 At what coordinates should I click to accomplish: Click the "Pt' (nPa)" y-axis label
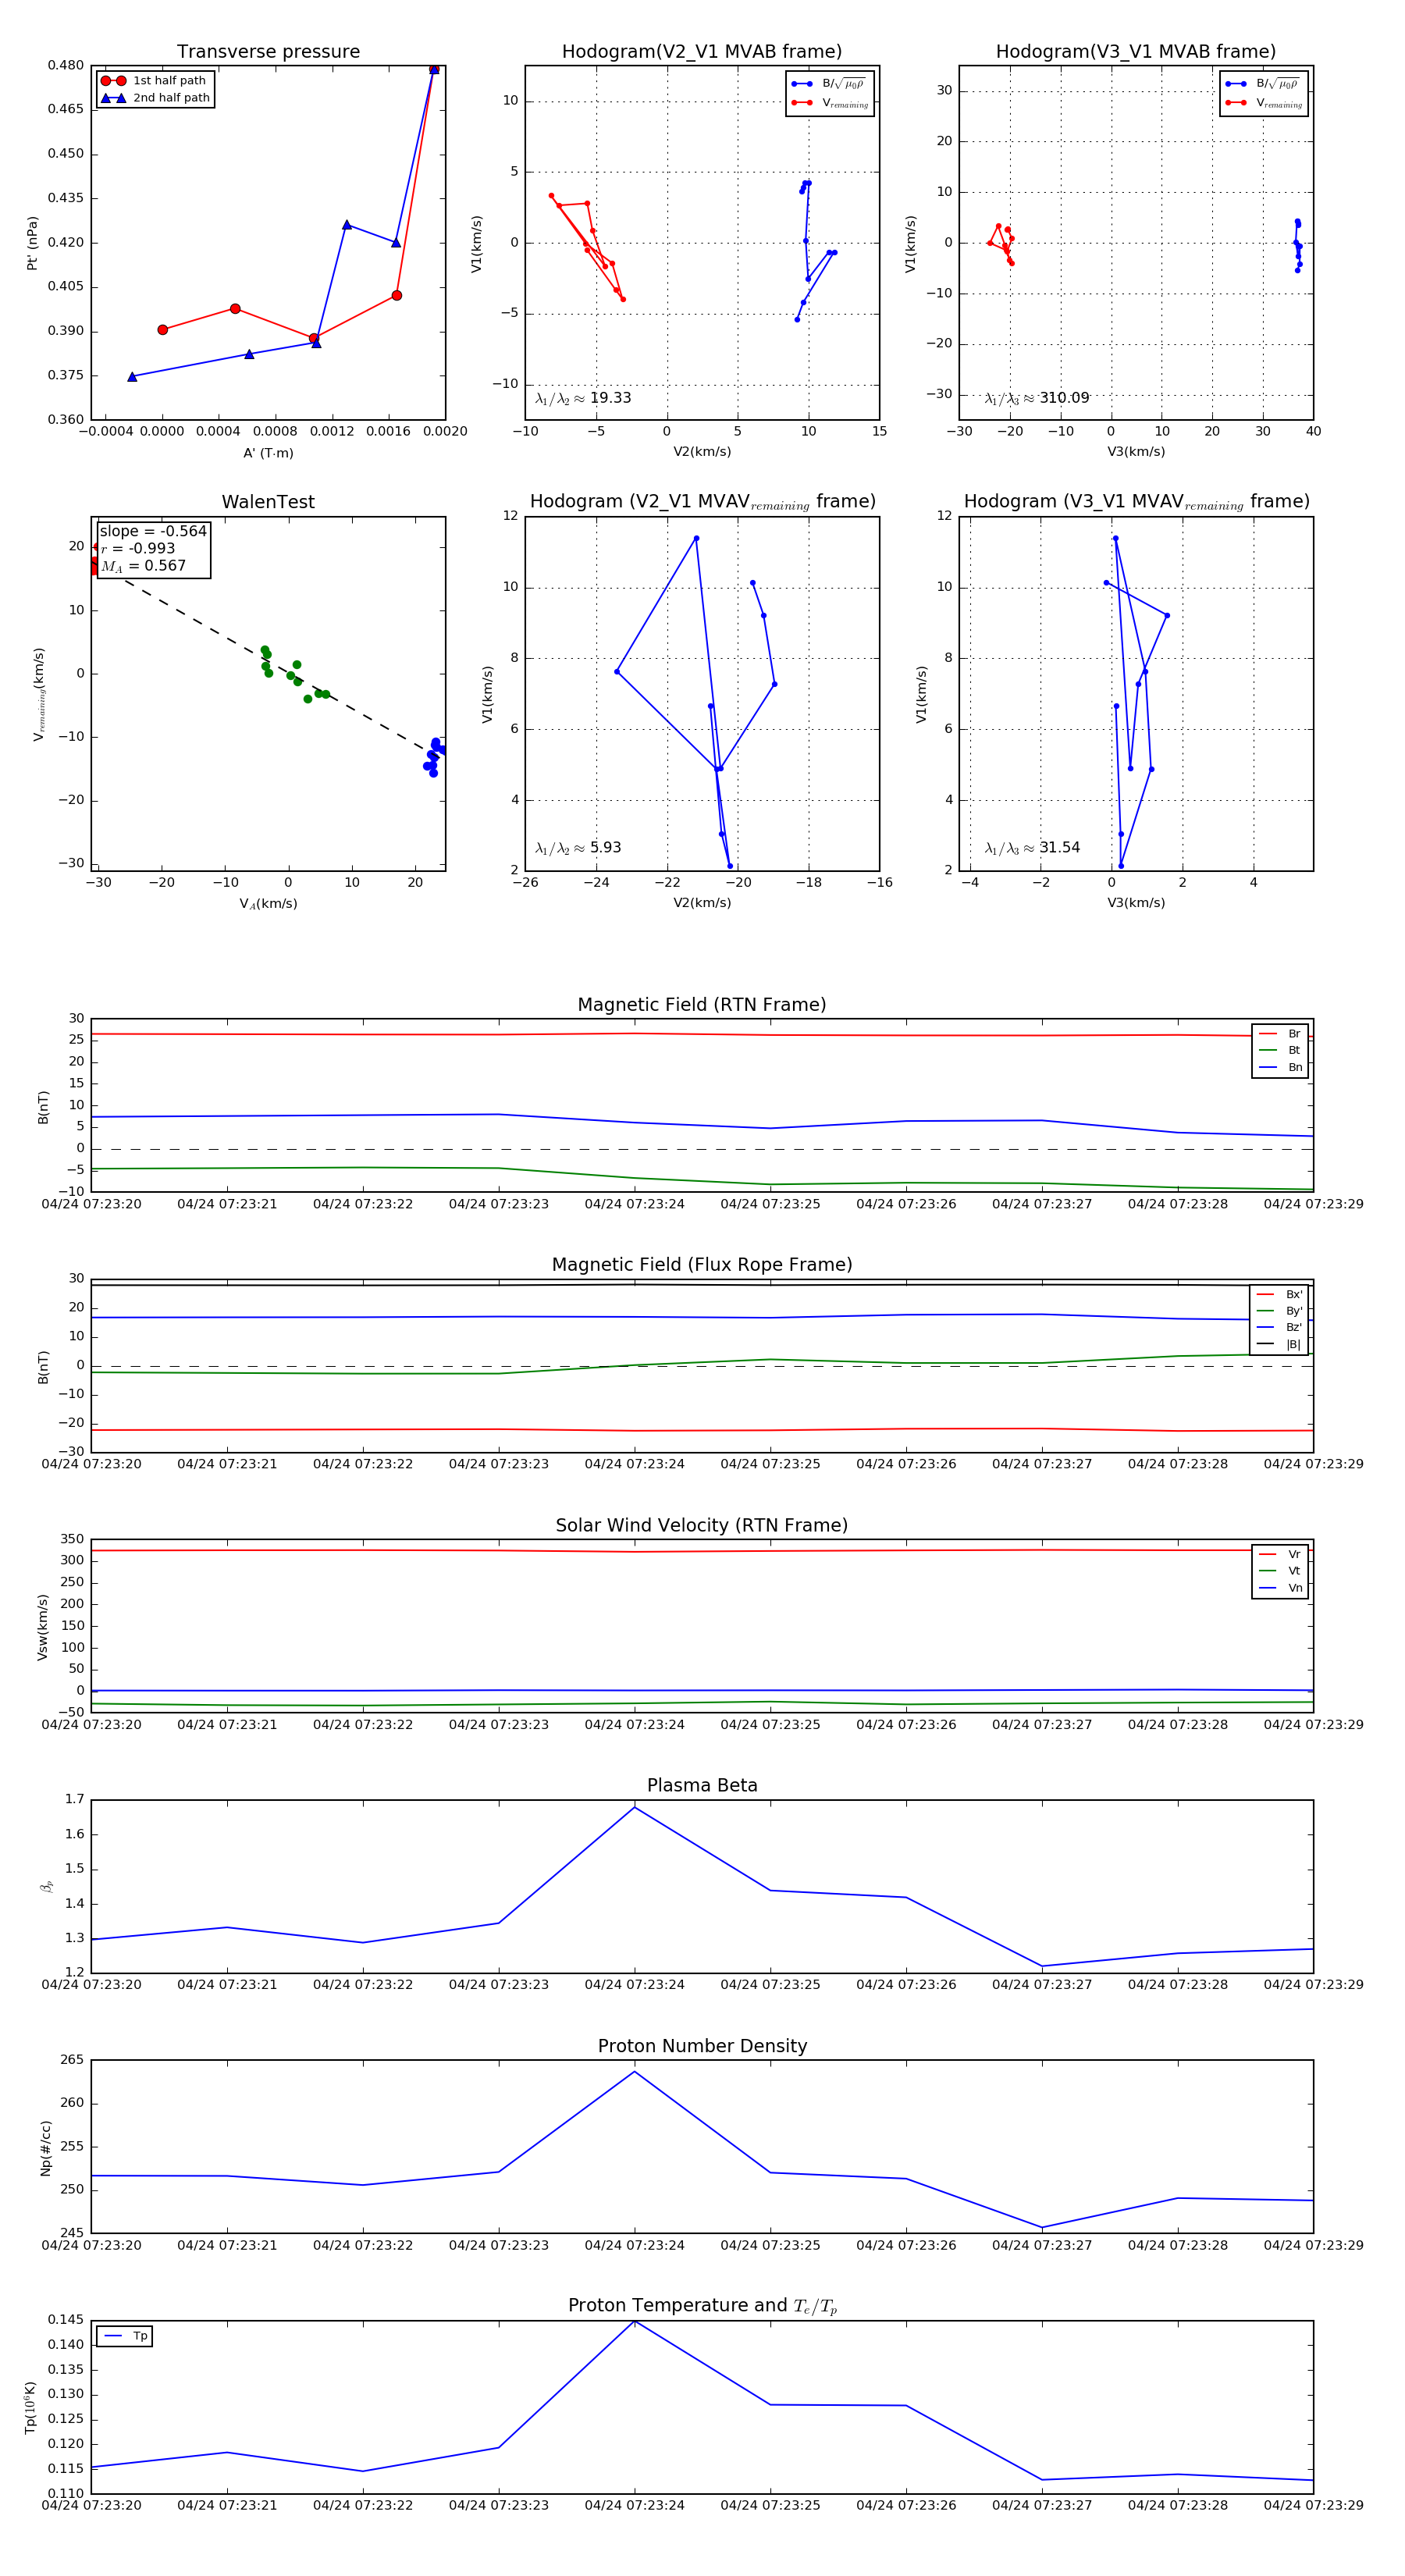click(x=32, y=243)
